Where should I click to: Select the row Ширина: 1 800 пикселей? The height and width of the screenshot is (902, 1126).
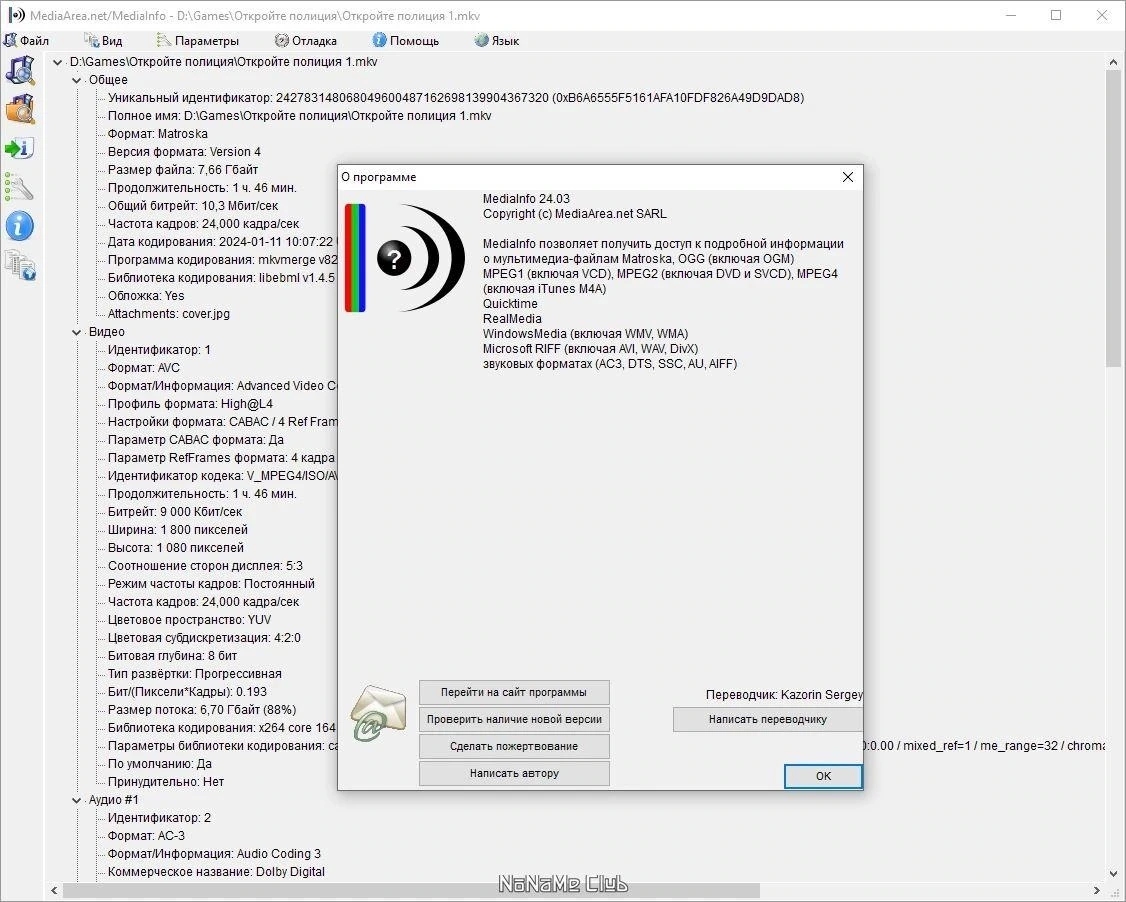tap(177, 530)
